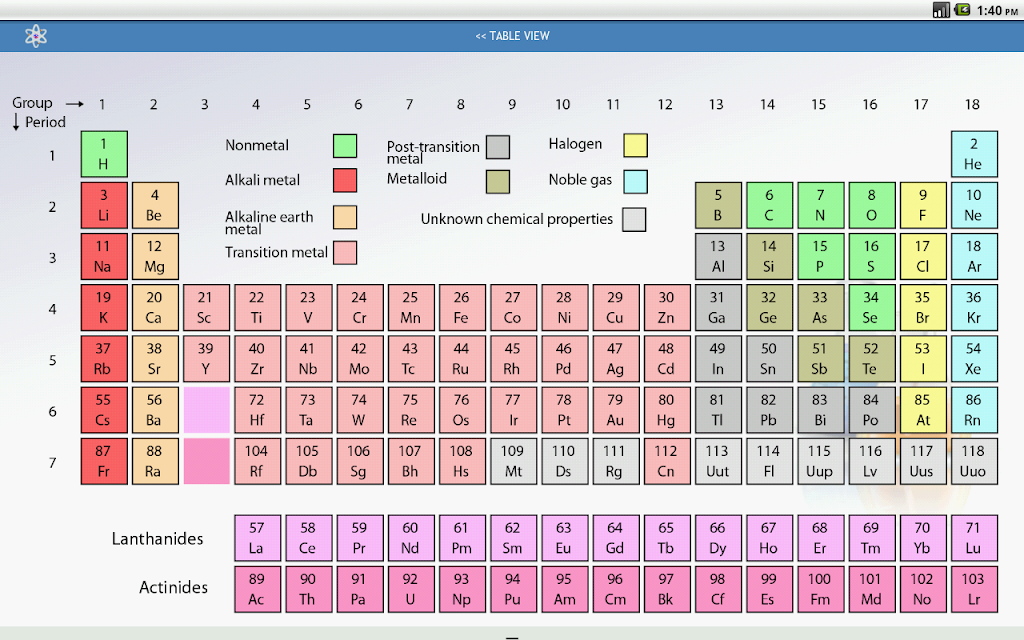
Task: Click the battery status bar icon
Action: pos(962,10)
